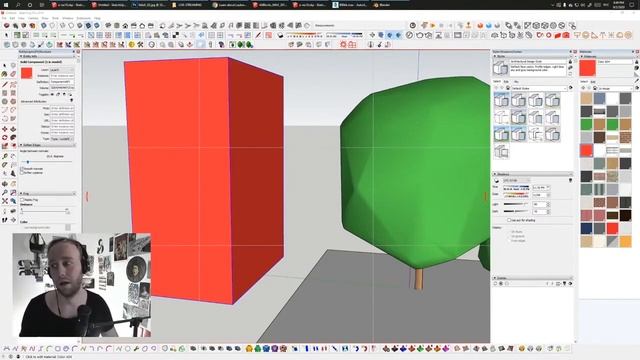Screen dimensions: 640x360
Task: Collapse the Entity Info panel header
Action: (x=47, y=56)
